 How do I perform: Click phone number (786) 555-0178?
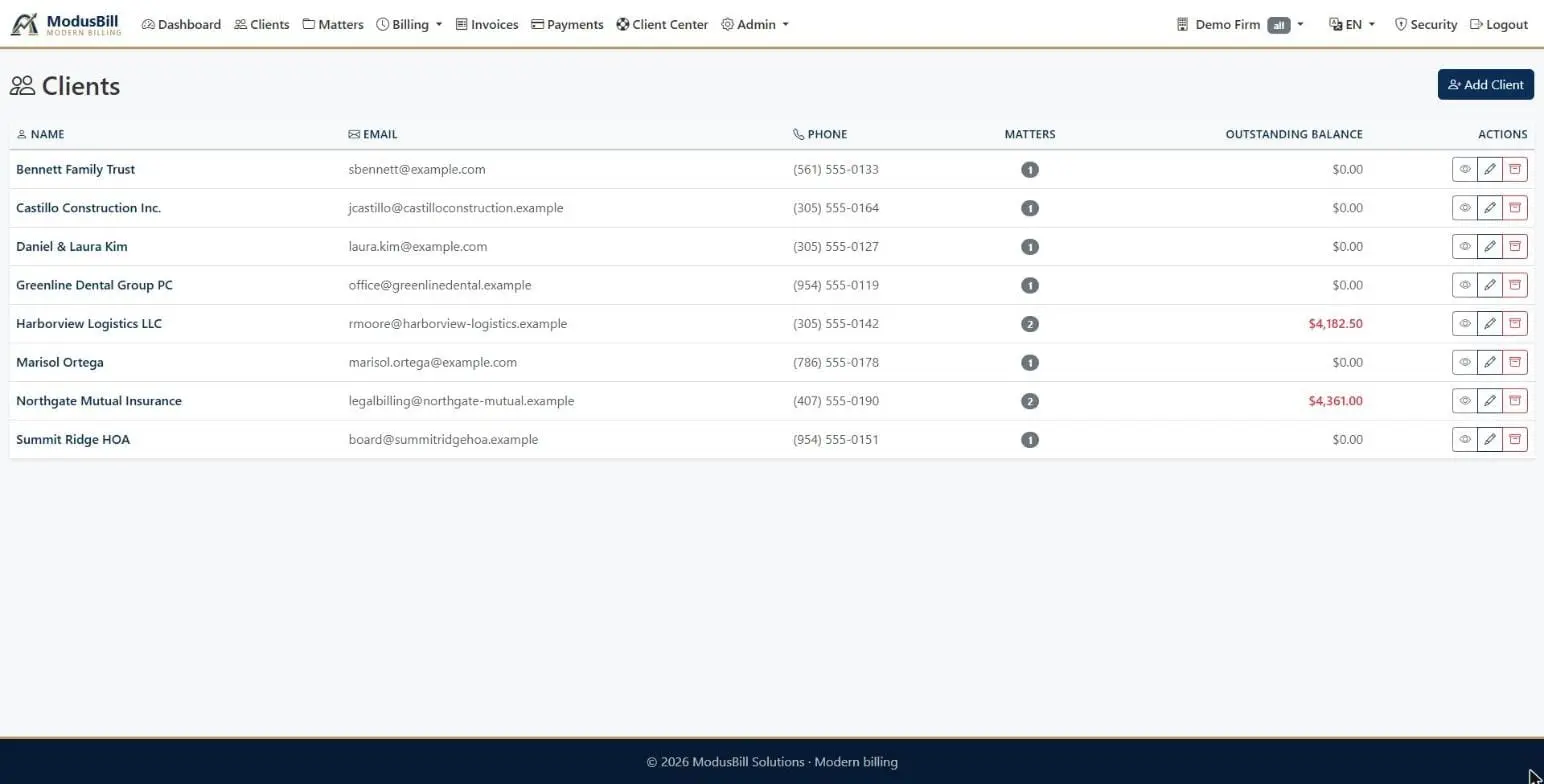(x=836, y=362)
